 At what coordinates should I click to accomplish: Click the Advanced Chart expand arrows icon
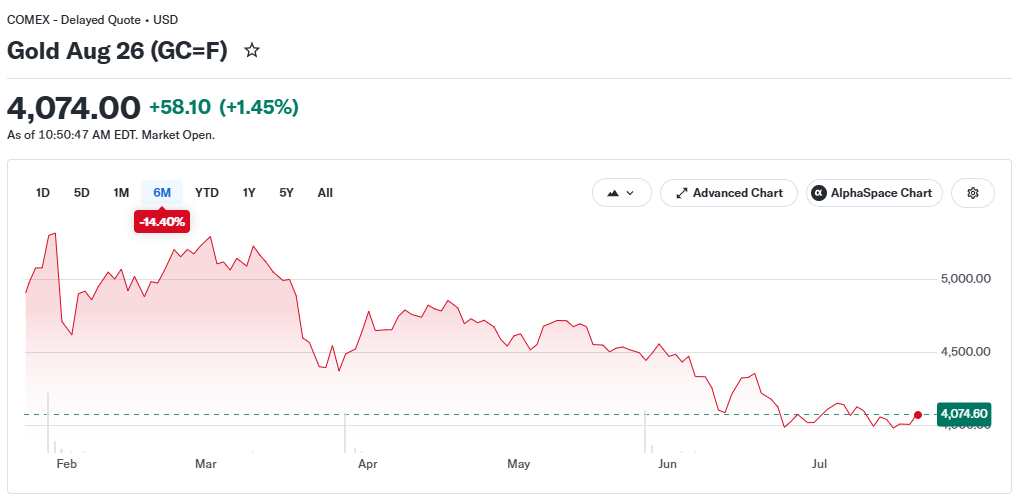682,193
